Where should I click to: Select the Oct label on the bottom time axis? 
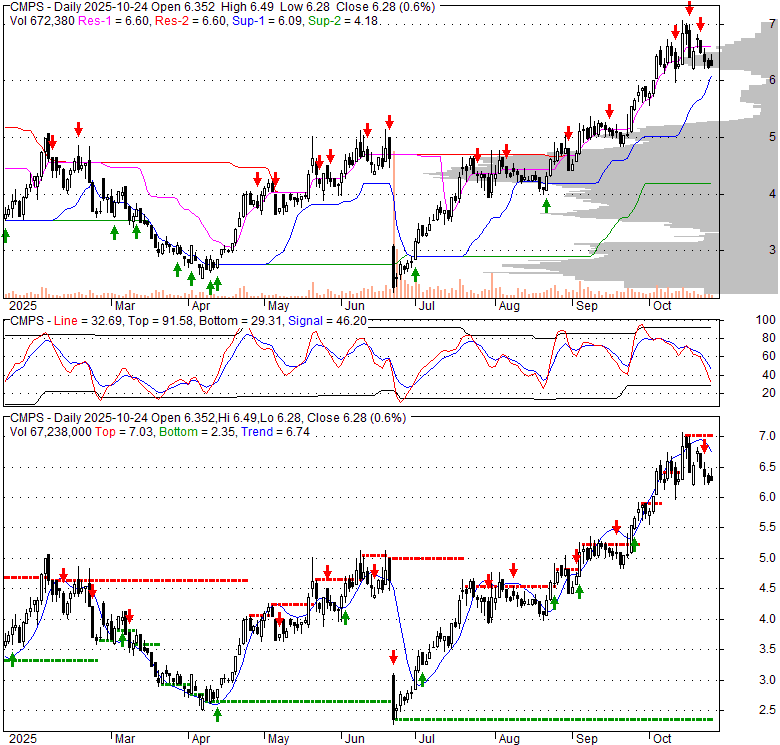coord(662,738)
